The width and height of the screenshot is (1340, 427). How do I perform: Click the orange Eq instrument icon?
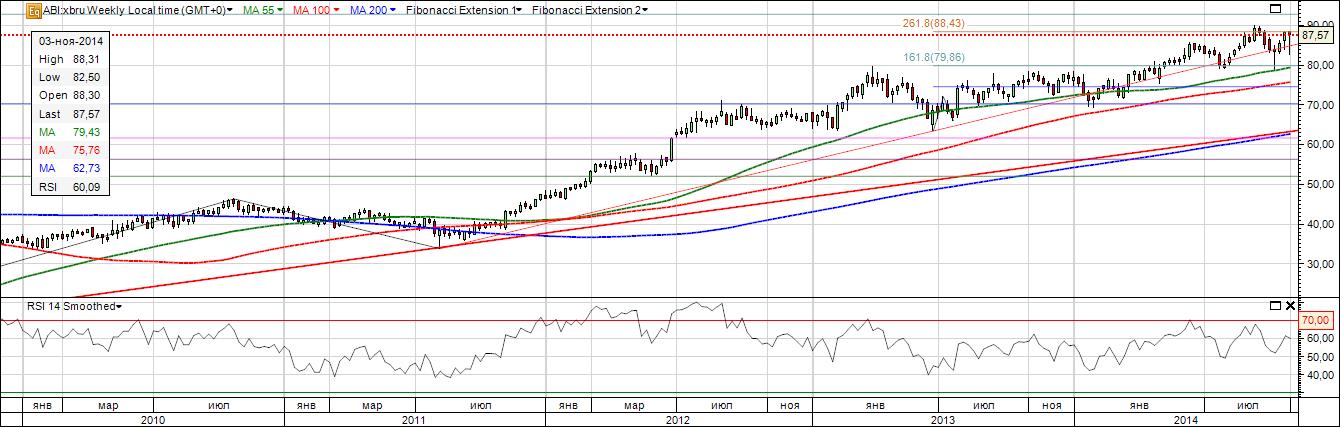tap(33, 10)
